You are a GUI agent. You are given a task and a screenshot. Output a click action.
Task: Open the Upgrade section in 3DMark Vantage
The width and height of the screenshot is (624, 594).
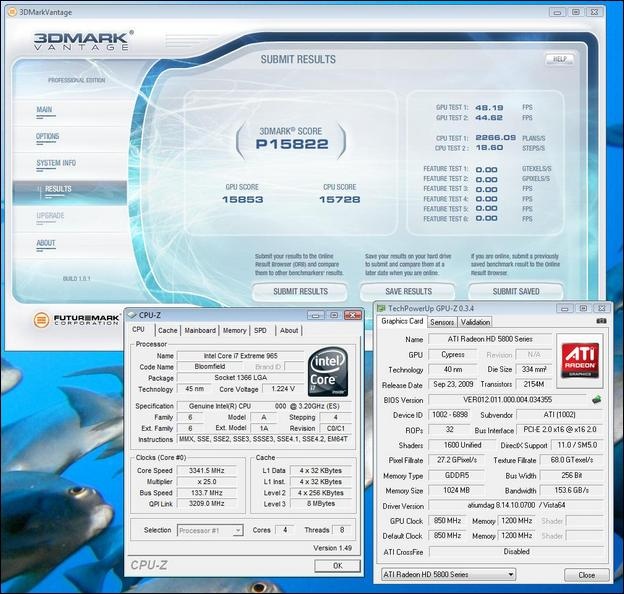(50, 216)
